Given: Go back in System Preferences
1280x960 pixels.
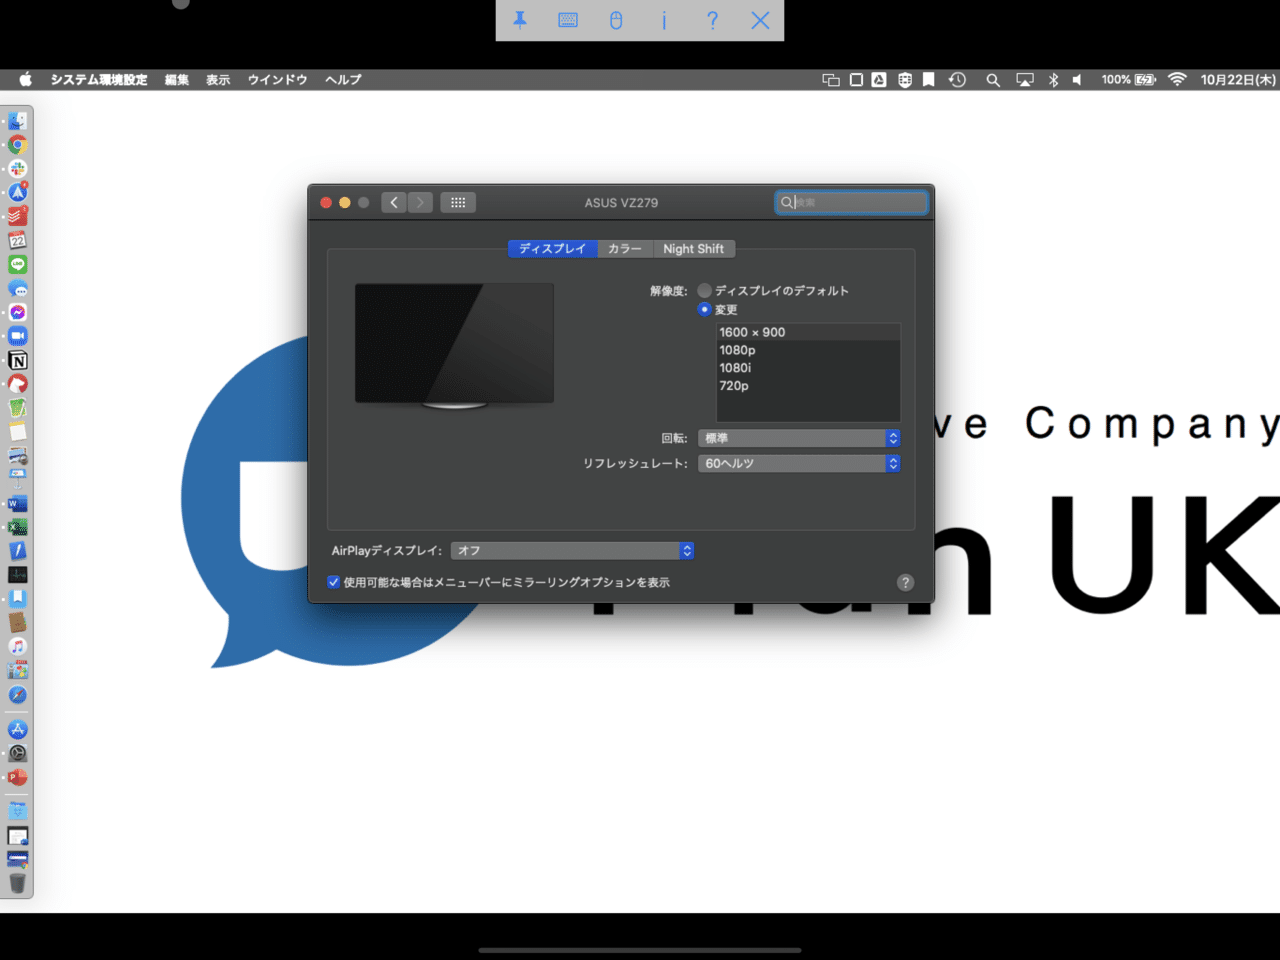Looking at the screenshot, I should (394, 202).
